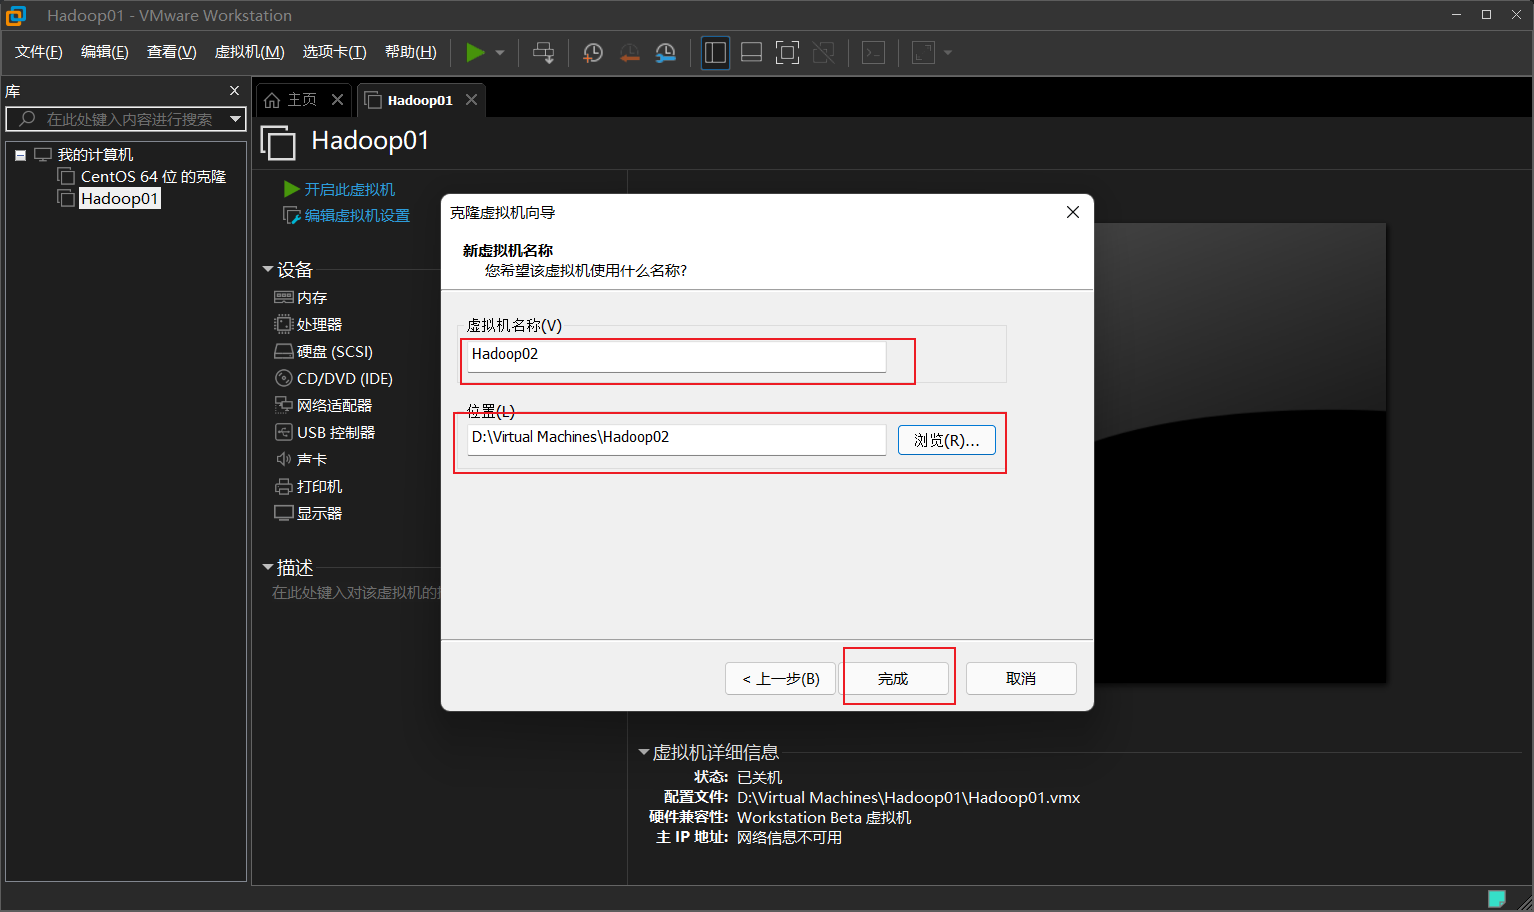Open the library search dropdown arrow
The image size is (1534, 912).
click(x=236, y=119)
